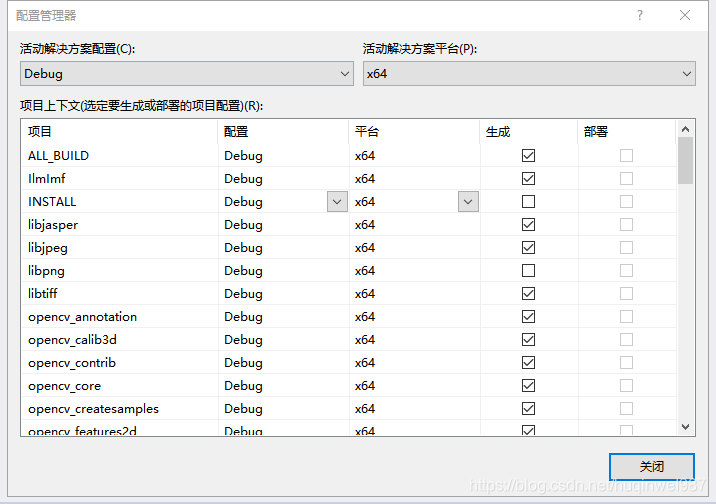Uncheck the libjpeg build checkbox
The image size is (716, 504).
point(528,247)
